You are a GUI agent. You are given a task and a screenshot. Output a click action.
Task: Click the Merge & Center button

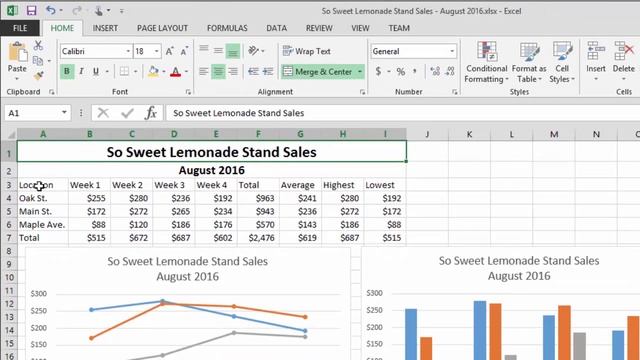[318, 72]
